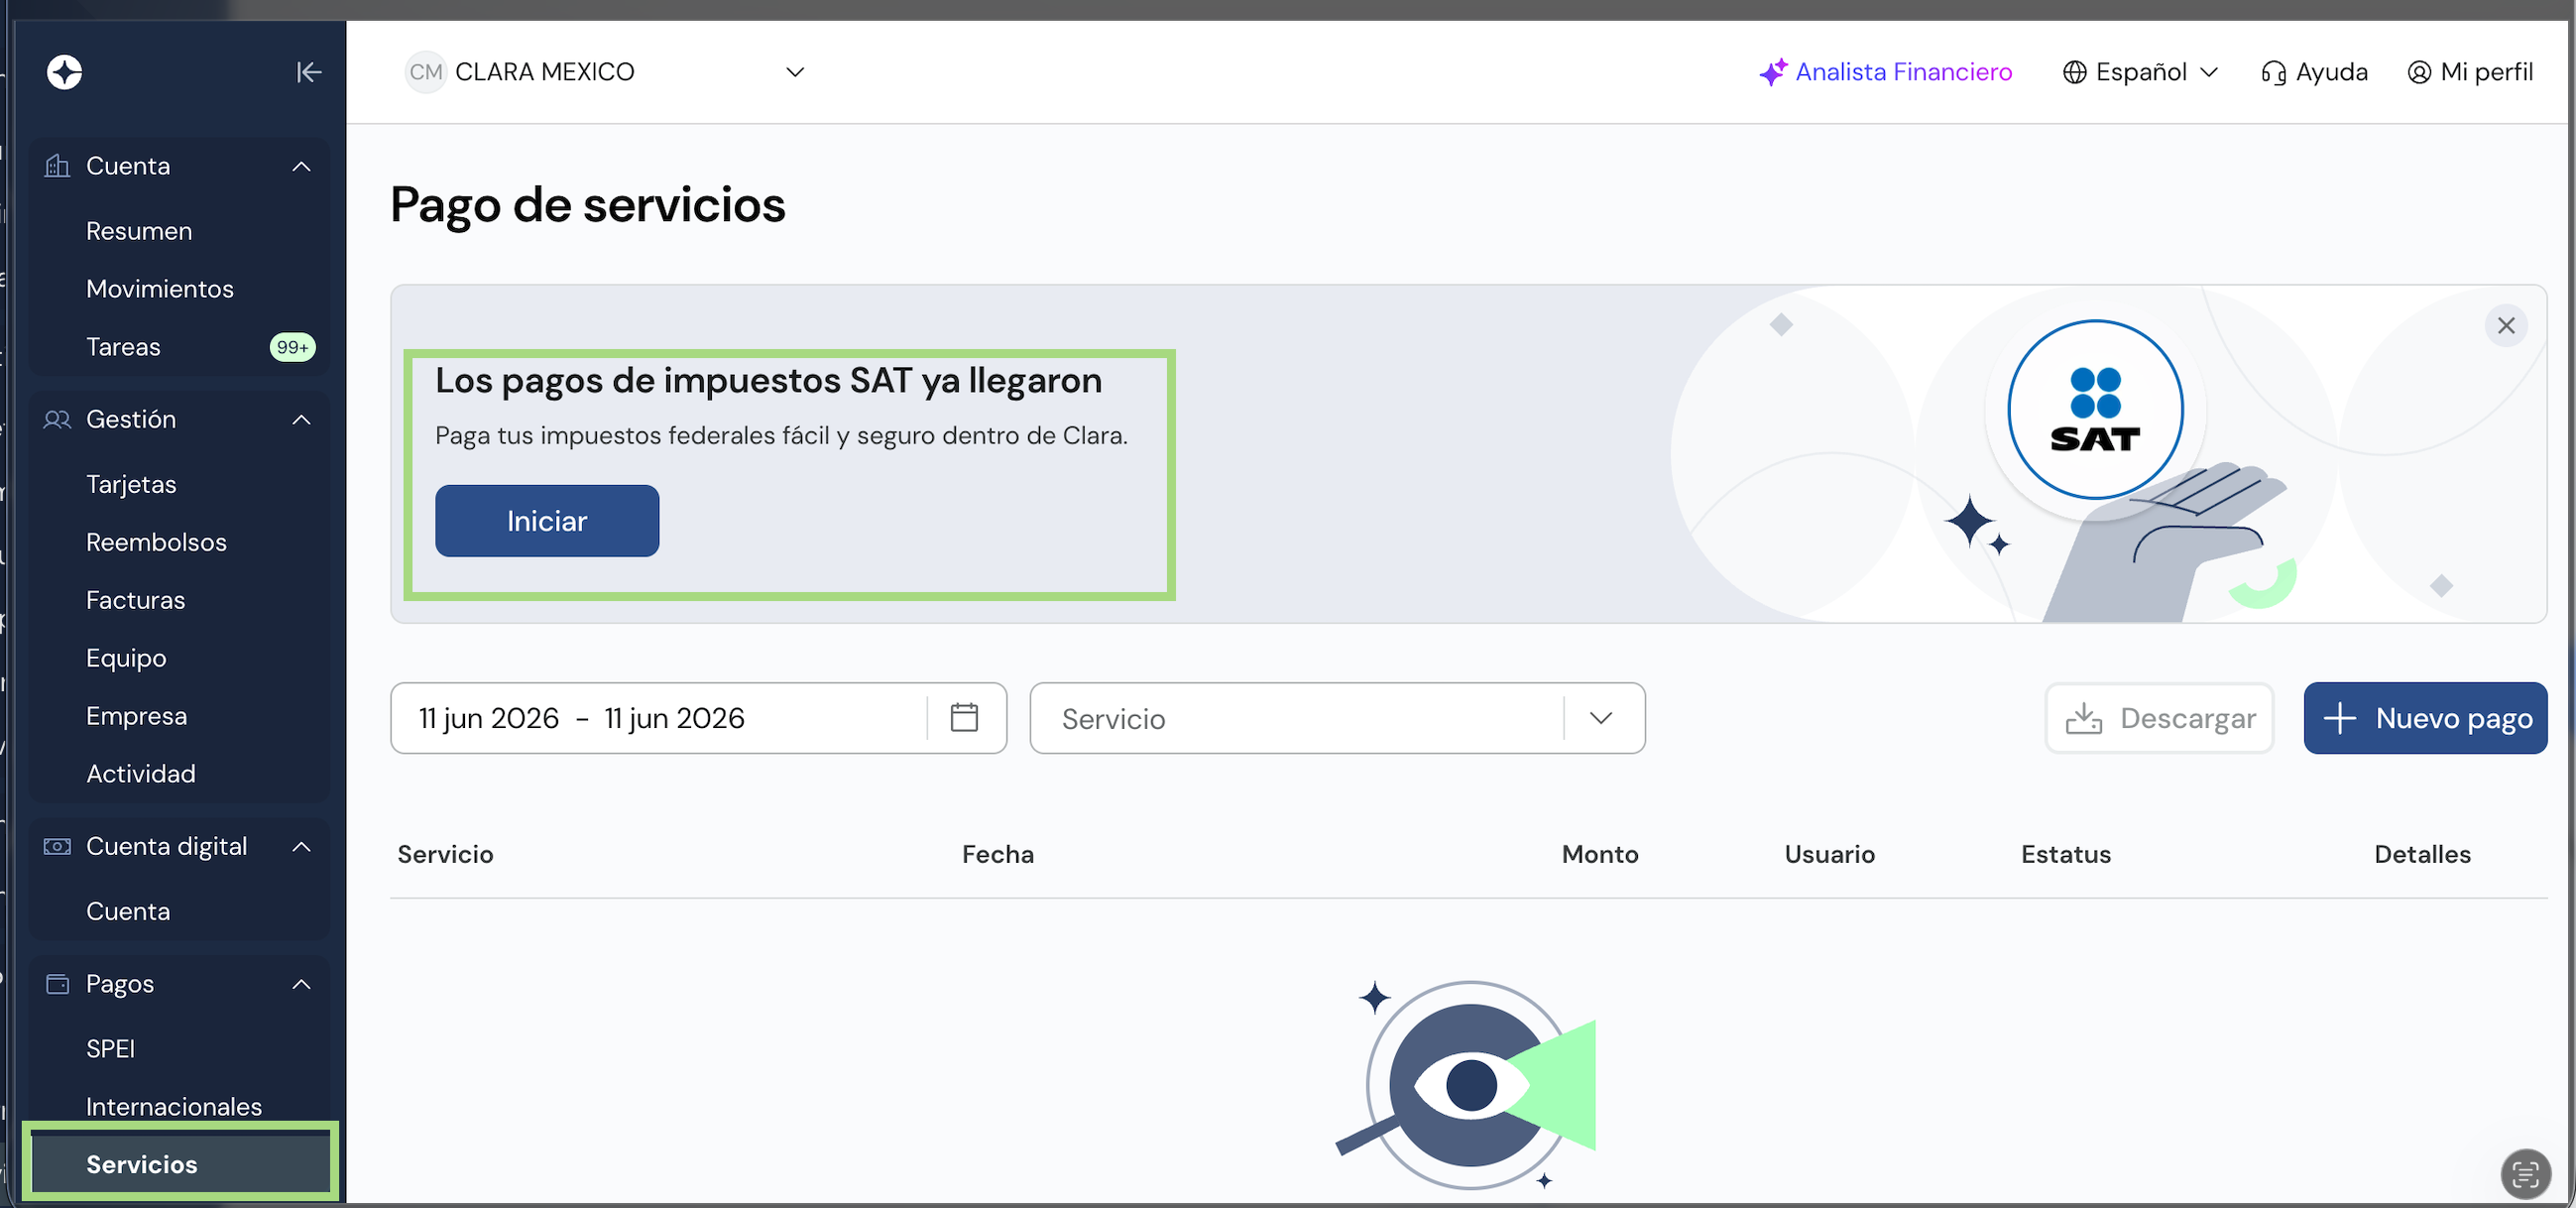Navigate to Tarjetas
This screenshot has width=2576, height=1208.
131,484
